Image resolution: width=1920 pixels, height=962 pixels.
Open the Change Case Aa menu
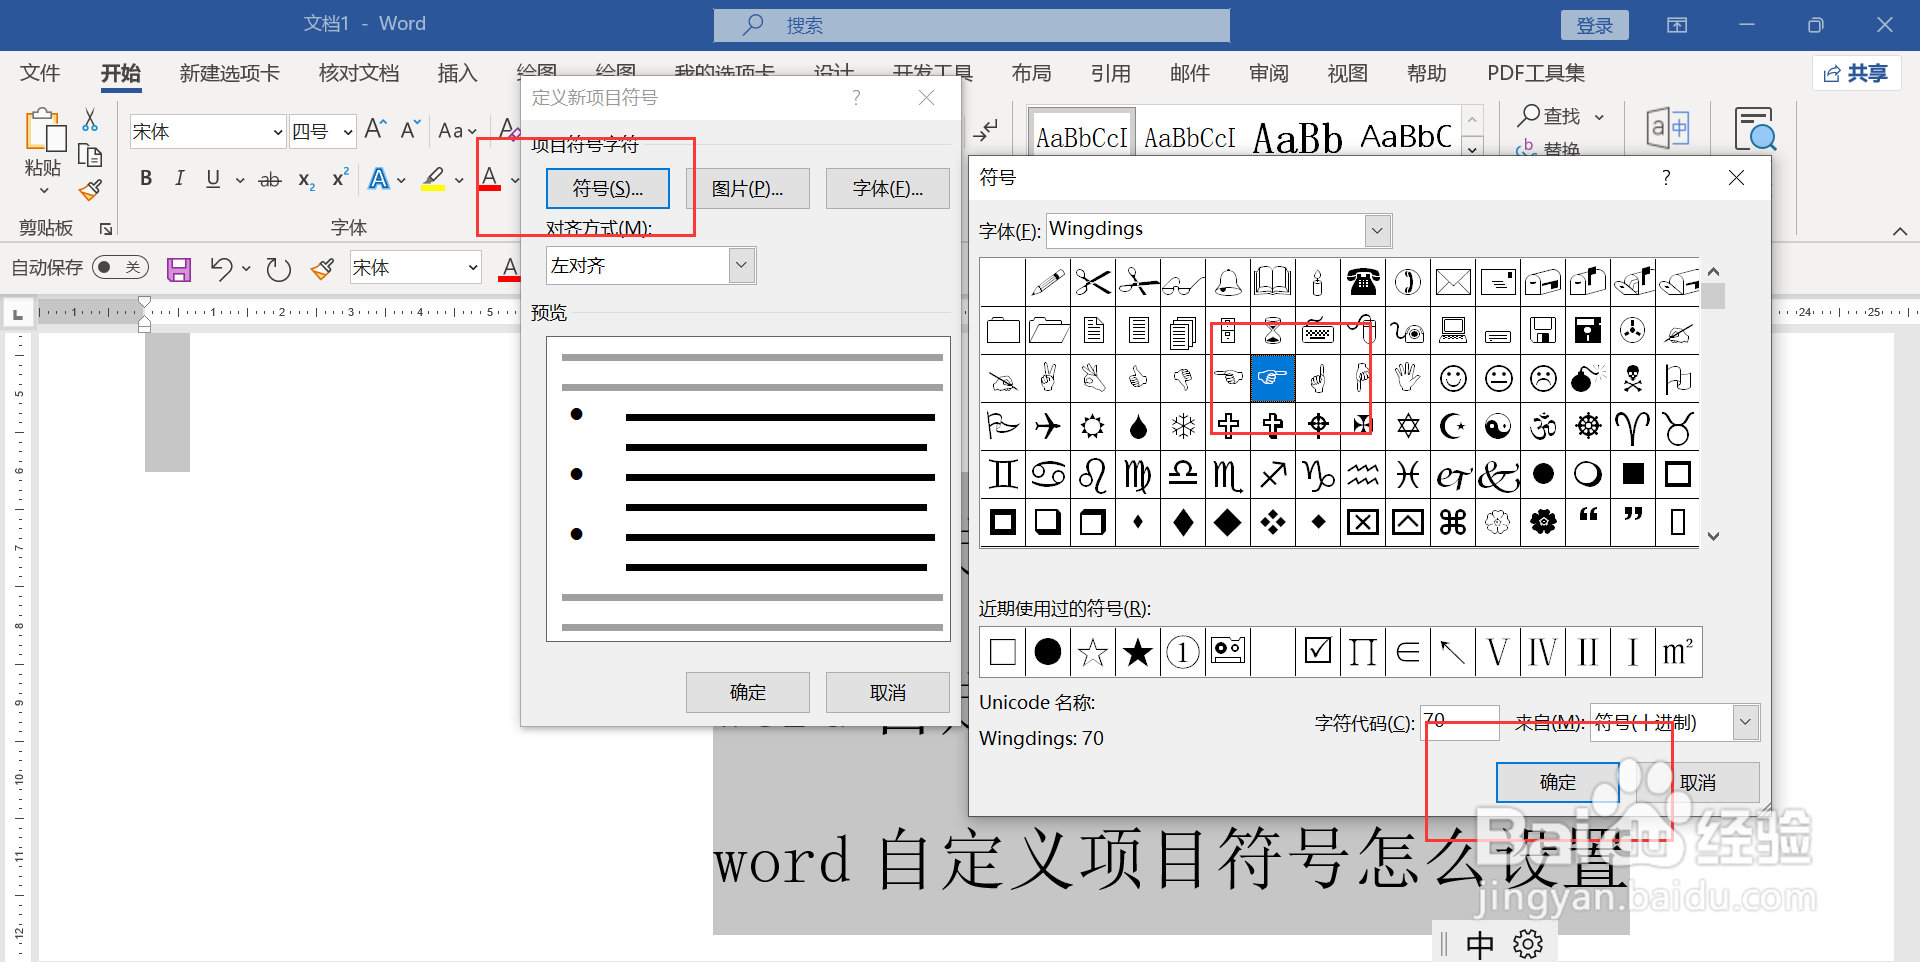457,131
